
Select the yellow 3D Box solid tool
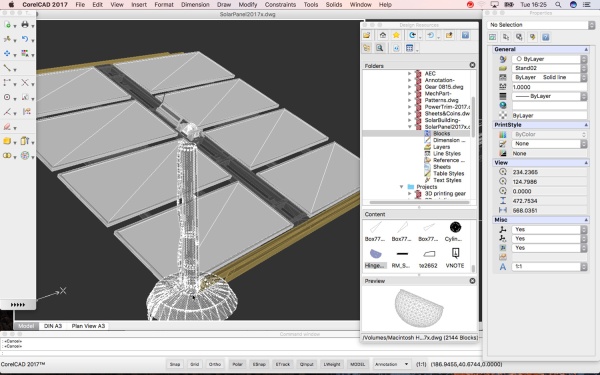[7, 141]
